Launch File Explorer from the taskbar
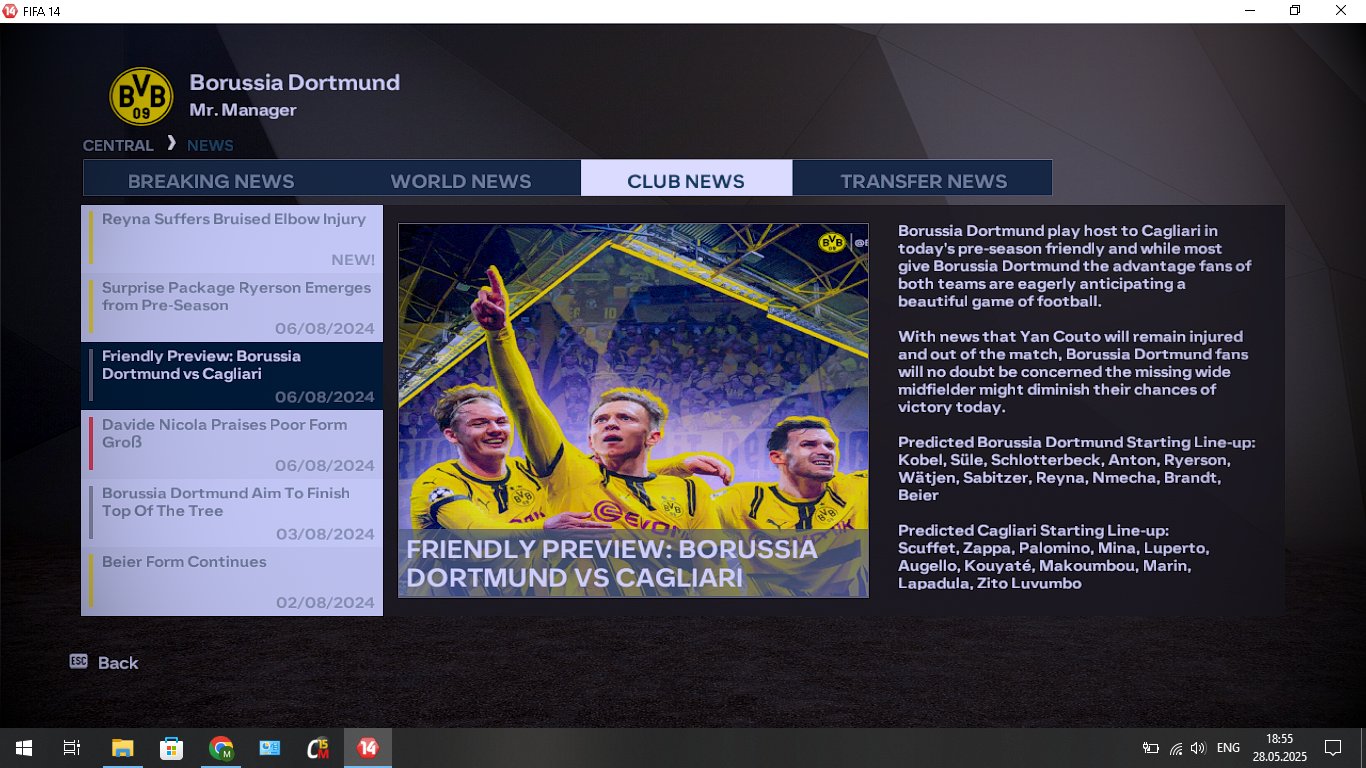This screenshot has width=1366, height=768. [122, 748]
